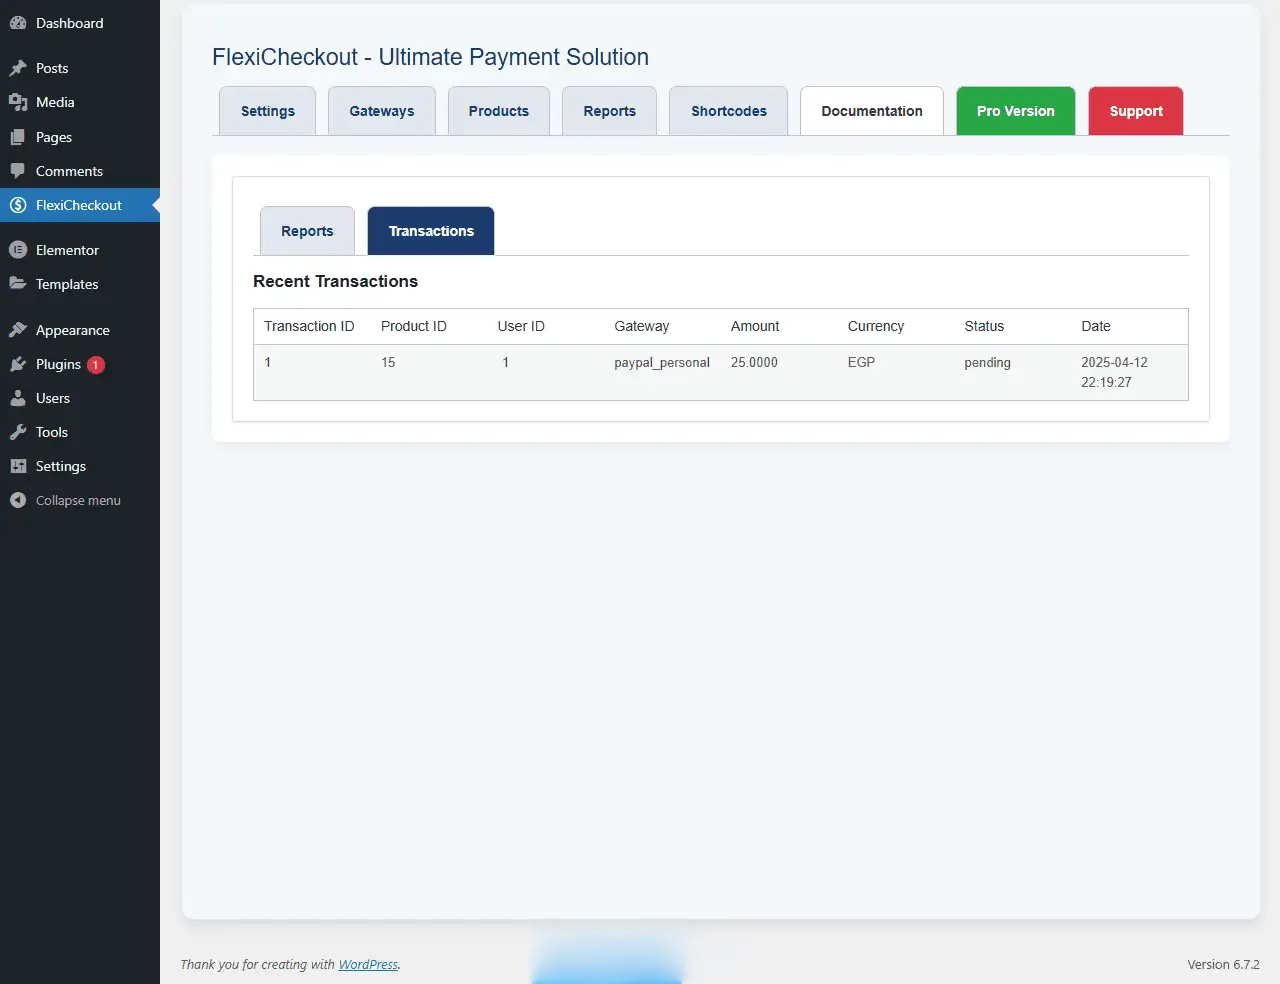Viewport: 1280px width, 984px height.
Task: Click the red Support button
Action: tap(1136, 111)
